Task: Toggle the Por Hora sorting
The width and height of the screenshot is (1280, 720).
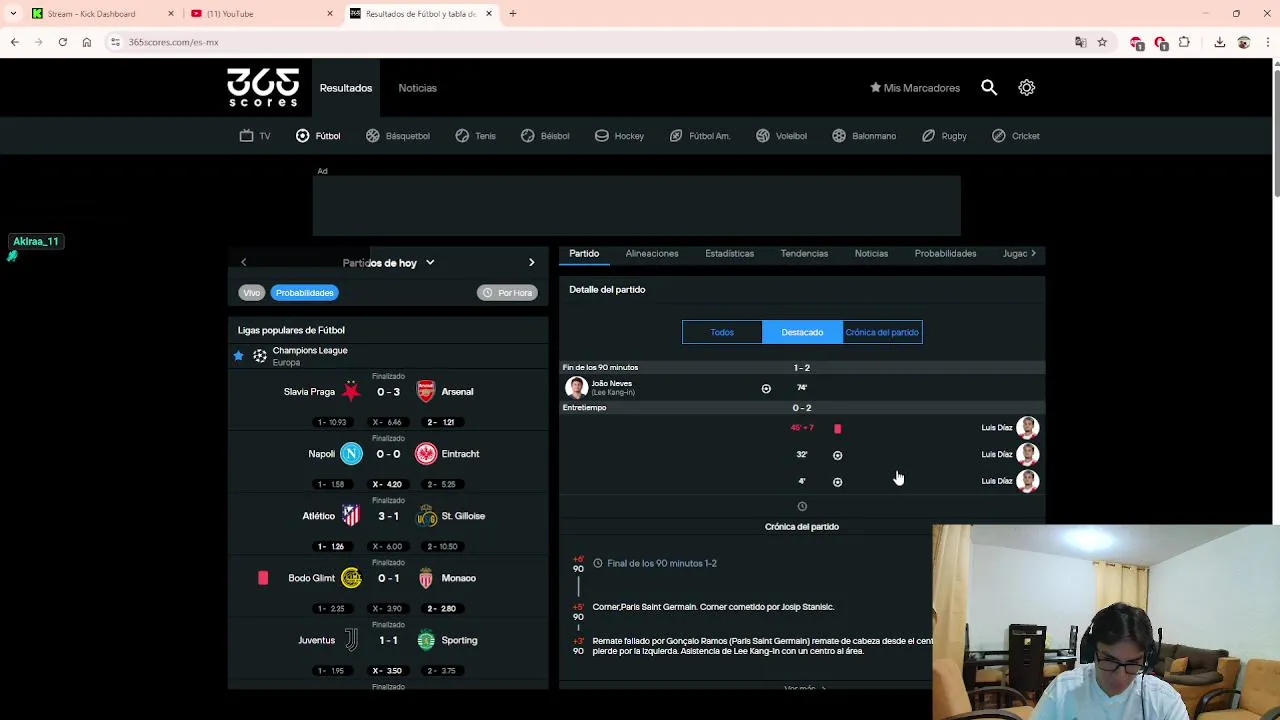Action: pos(508,293)
